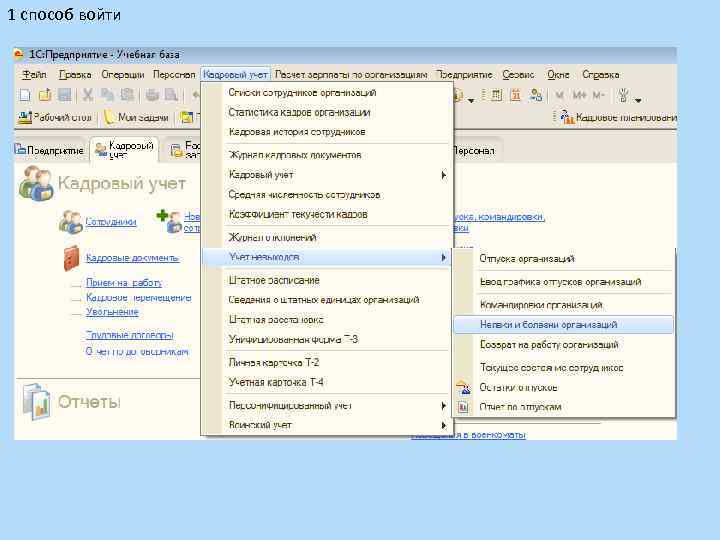Open the Трудовые договоры link
Screen dimensions: 720x540
(x=129, y=335)
